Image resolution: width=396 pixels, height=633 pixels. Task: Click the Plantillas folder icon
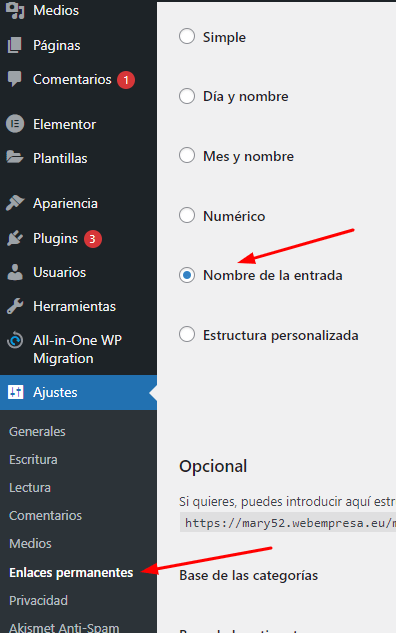[x=15, y=157]
